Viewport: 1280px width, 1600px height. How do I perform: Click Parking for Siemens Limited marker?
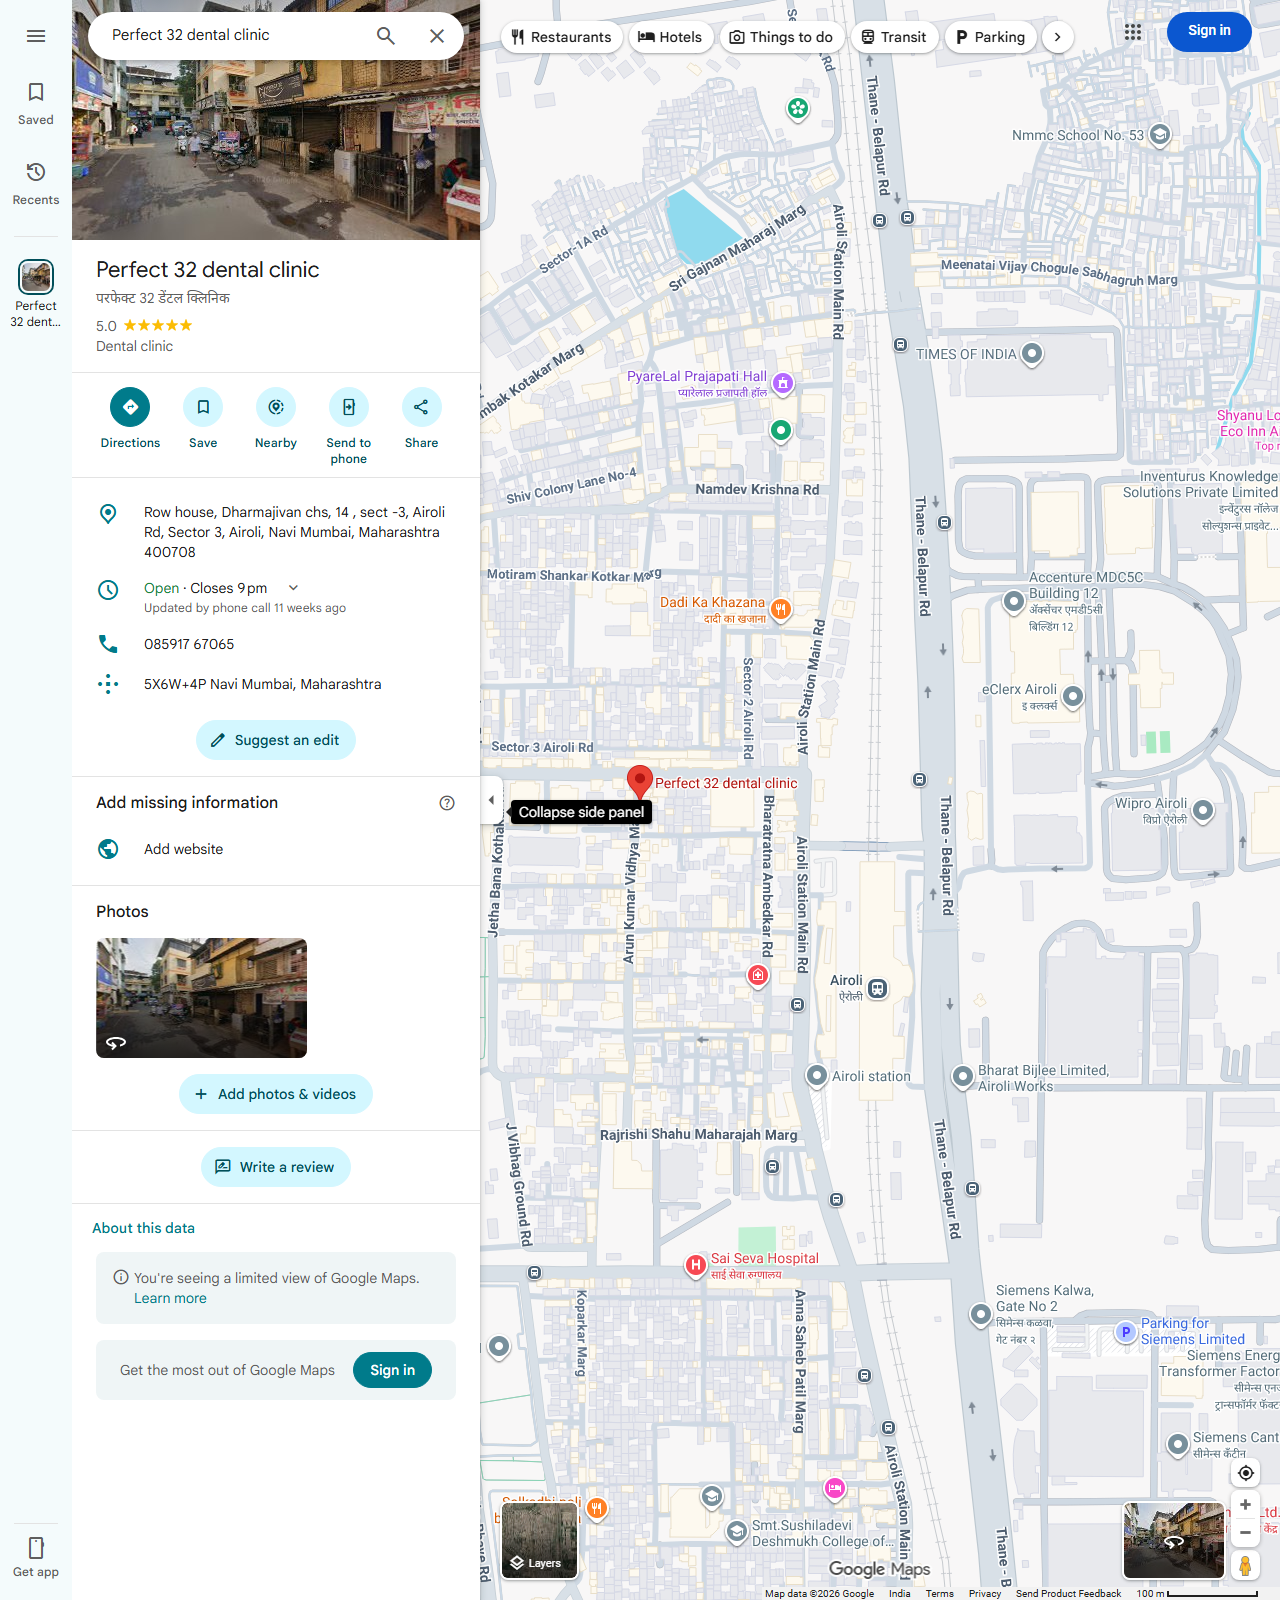[x=1126, y=1332]
